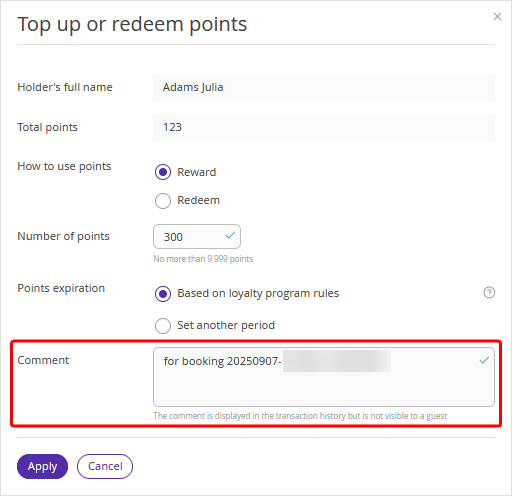Click the green checkmark in the comment box
This screenshot has height=496, width=512.
coord(484,360)
